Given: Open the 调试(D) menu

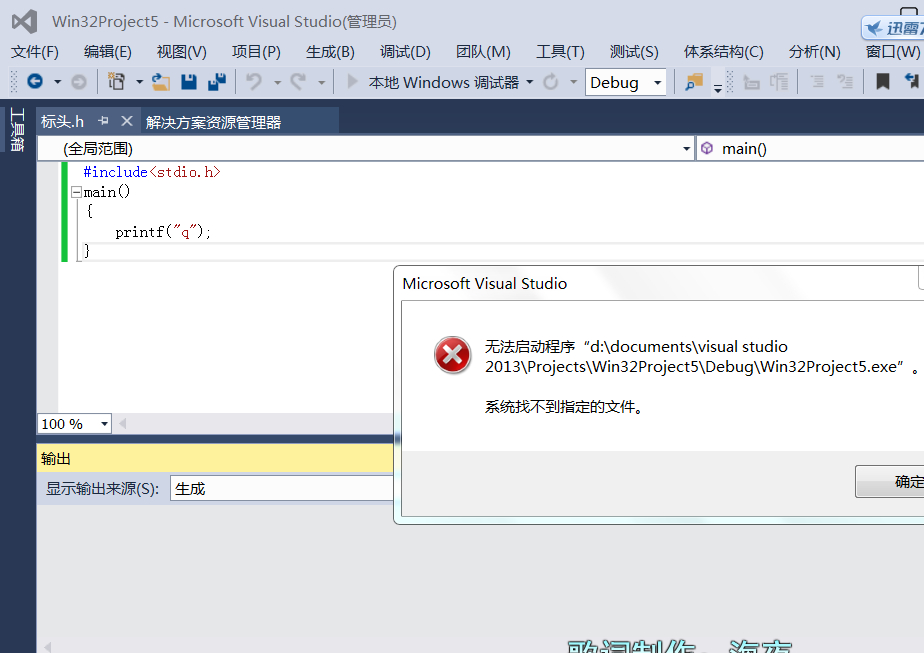Looking at the screenshot, I should coord(405,52).
